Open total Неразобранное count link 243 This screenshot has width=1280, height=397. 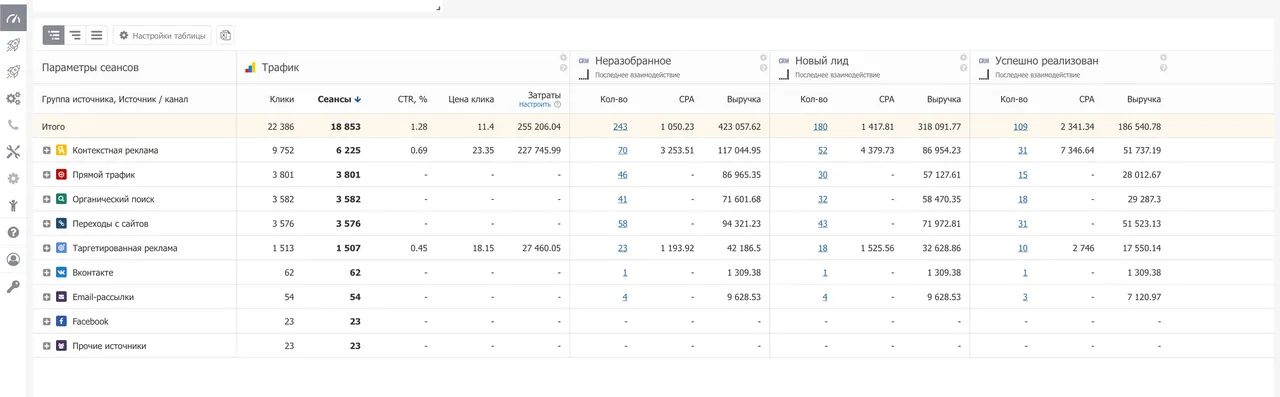pyautogui.click(x=620, y=127)
